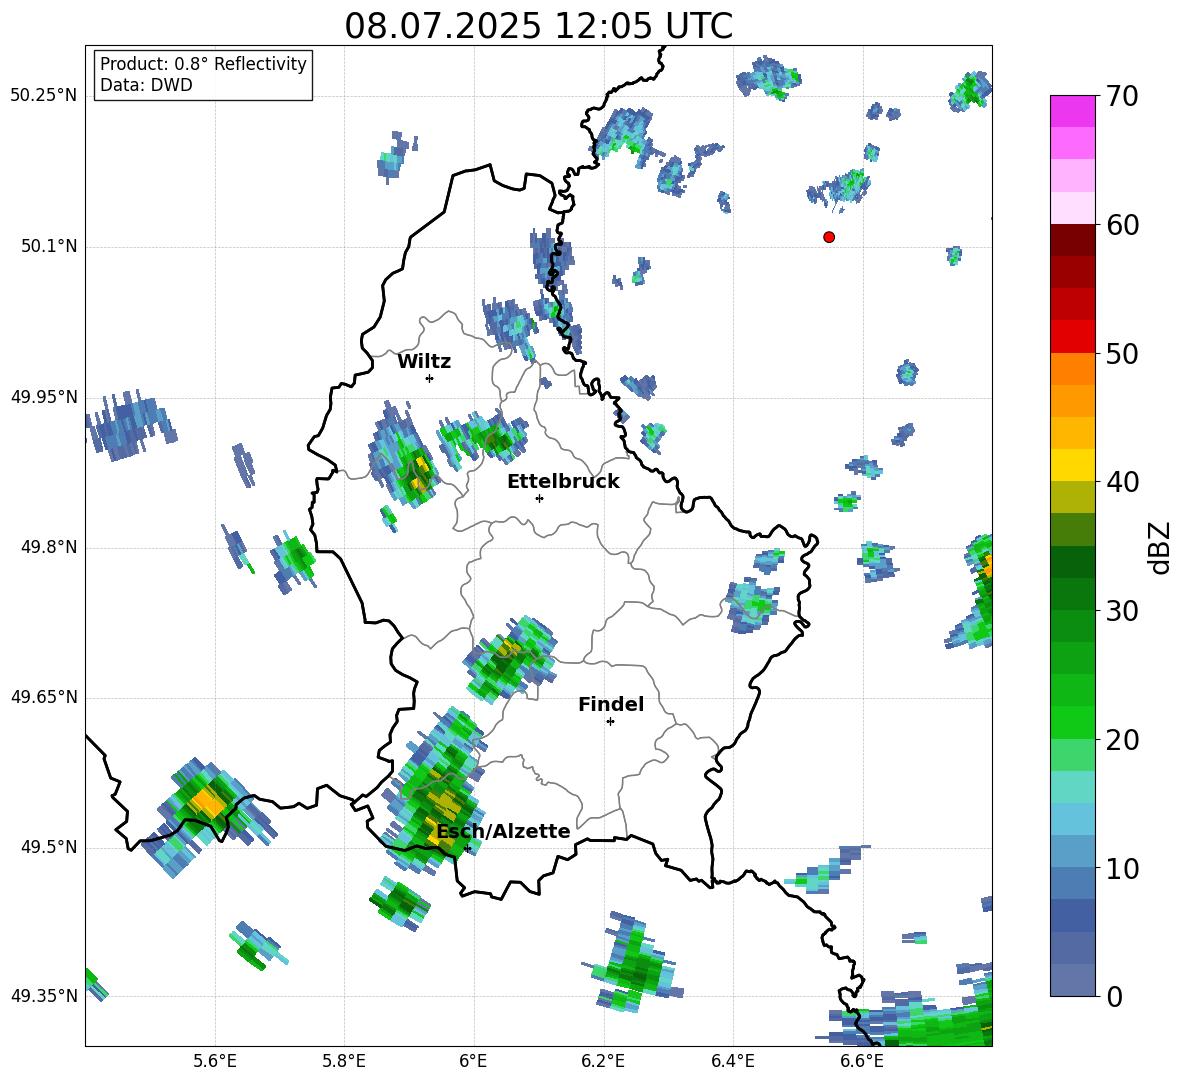Click the 20 colorbar tick value
Screen dimensions: 1184x1081
[x=1121, y=739]
